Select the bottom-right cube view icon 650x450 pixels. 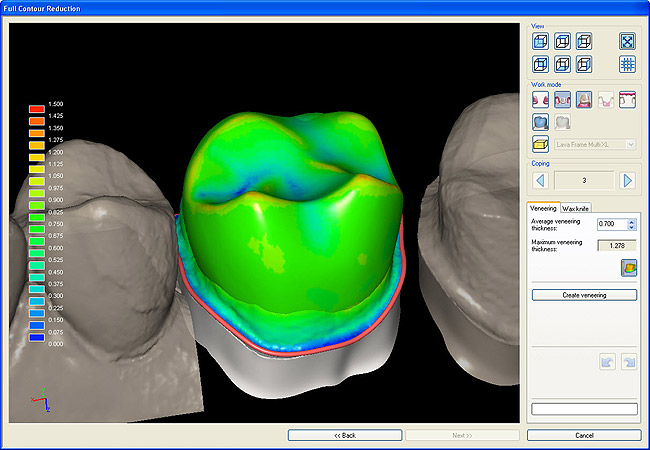pyautogui.click(x=584, y=64)
